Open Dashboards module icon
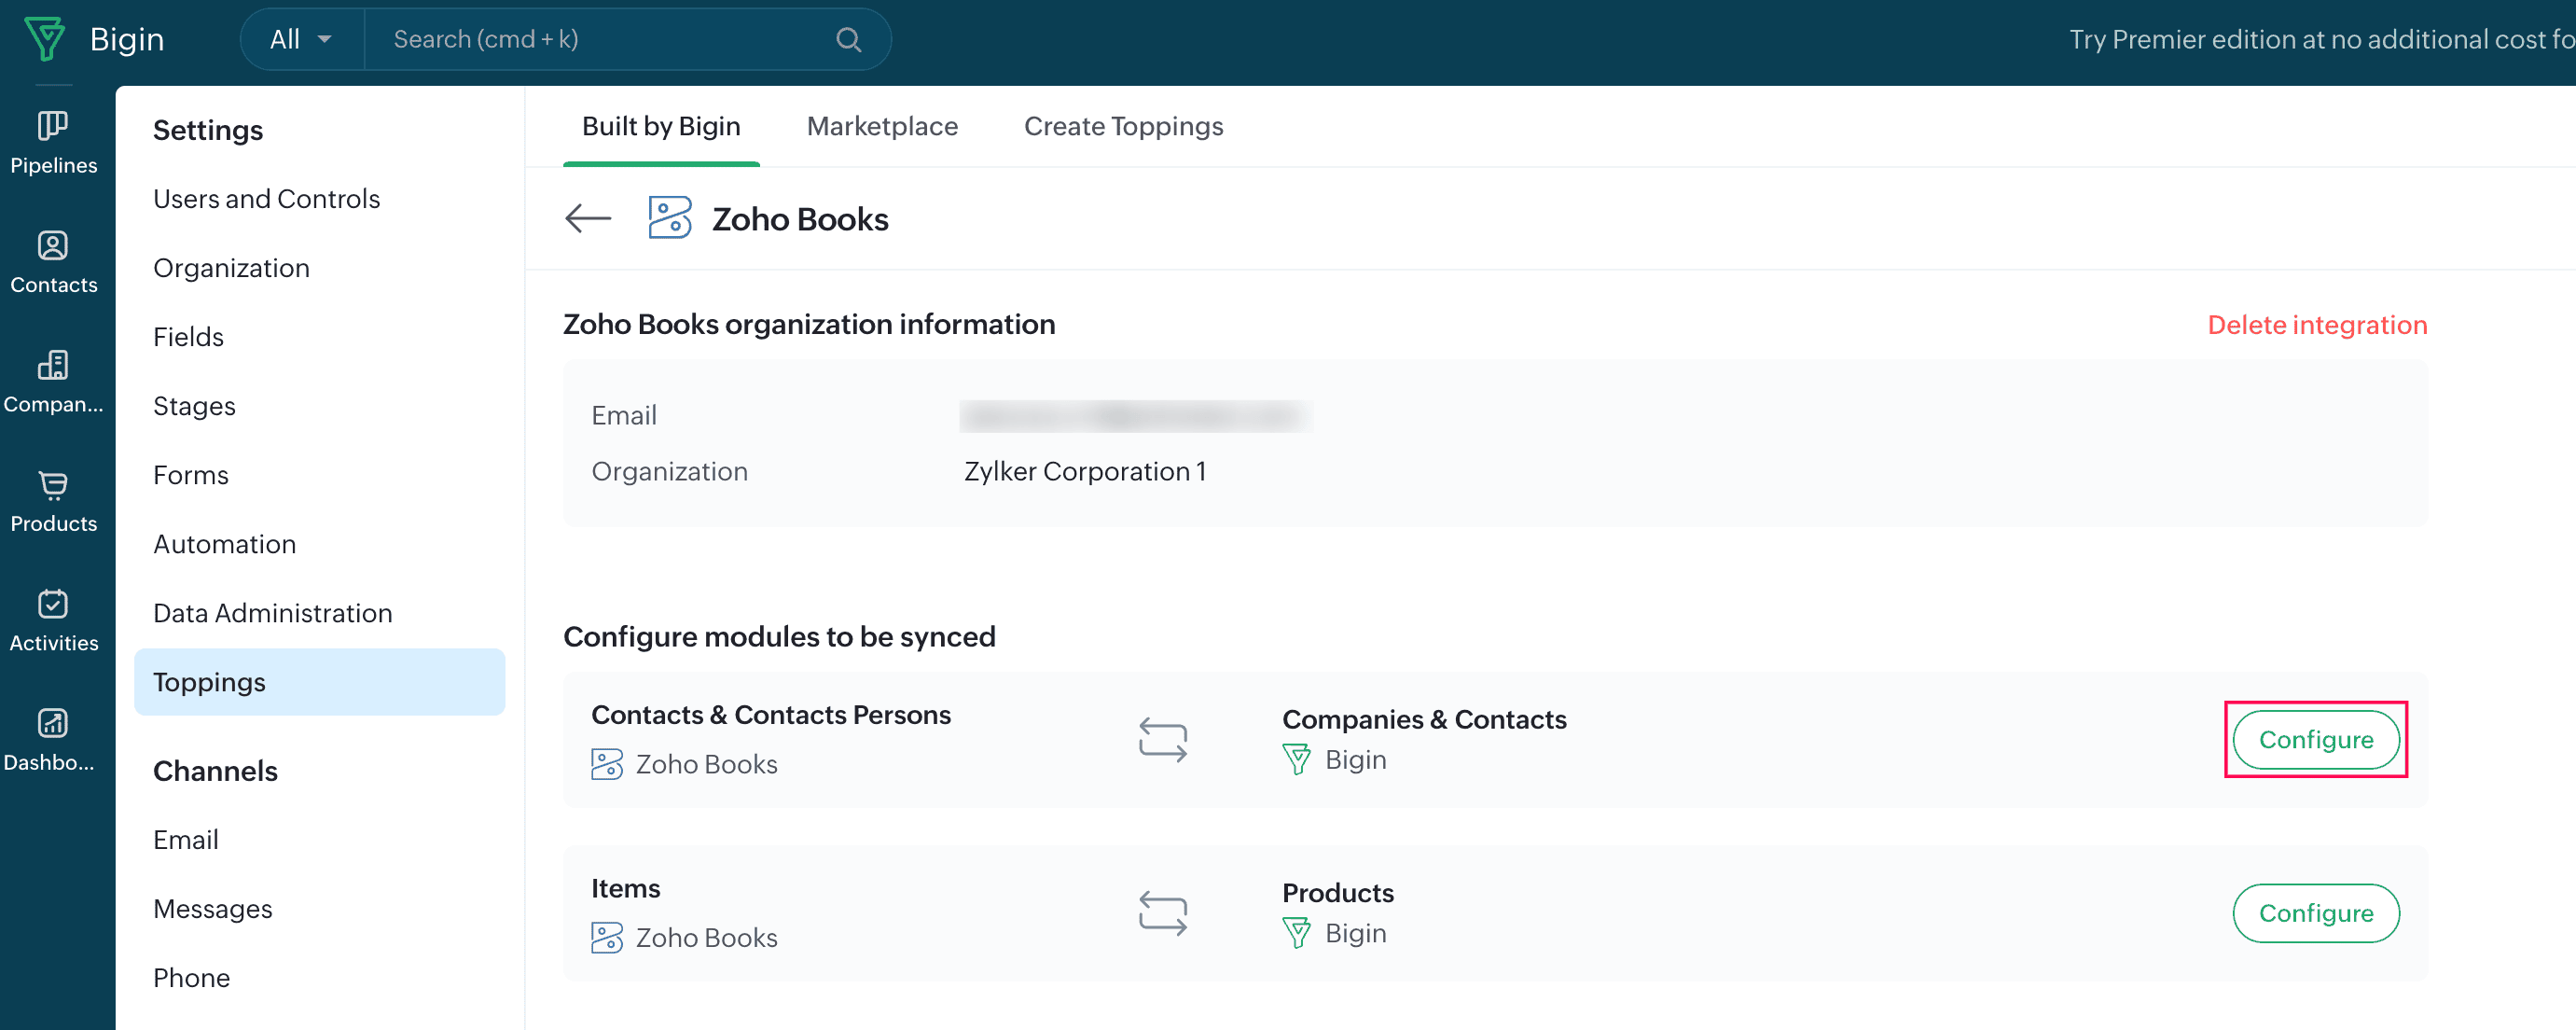2576x1030 pixels. pyautogui.click(x=53, y=740)
